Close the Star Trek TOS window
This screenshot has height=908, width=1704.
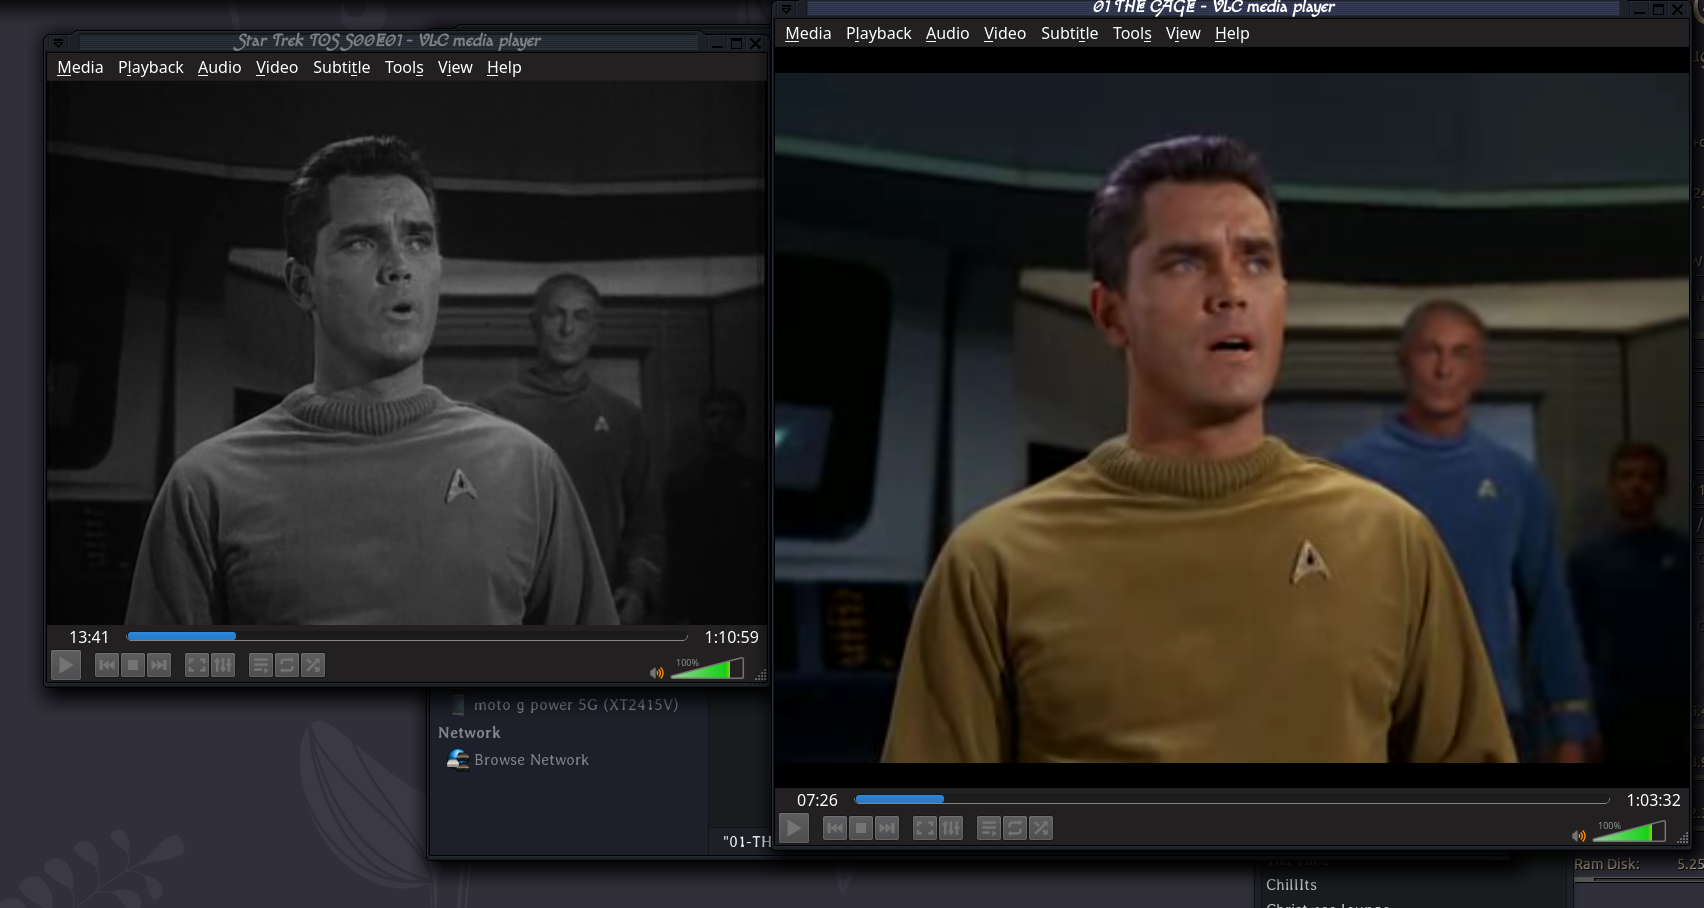pyautogui.click(x=756, y=43)
